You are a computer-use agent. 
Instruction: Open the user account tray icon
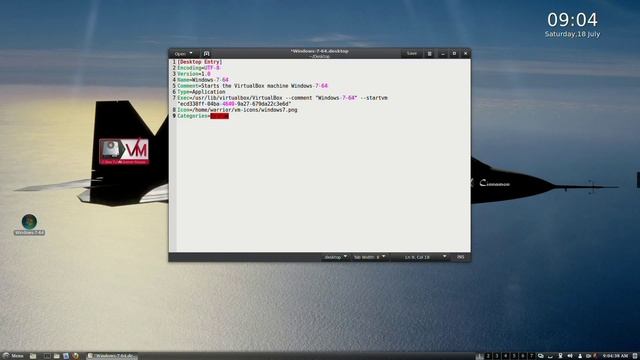pos(580,356)
